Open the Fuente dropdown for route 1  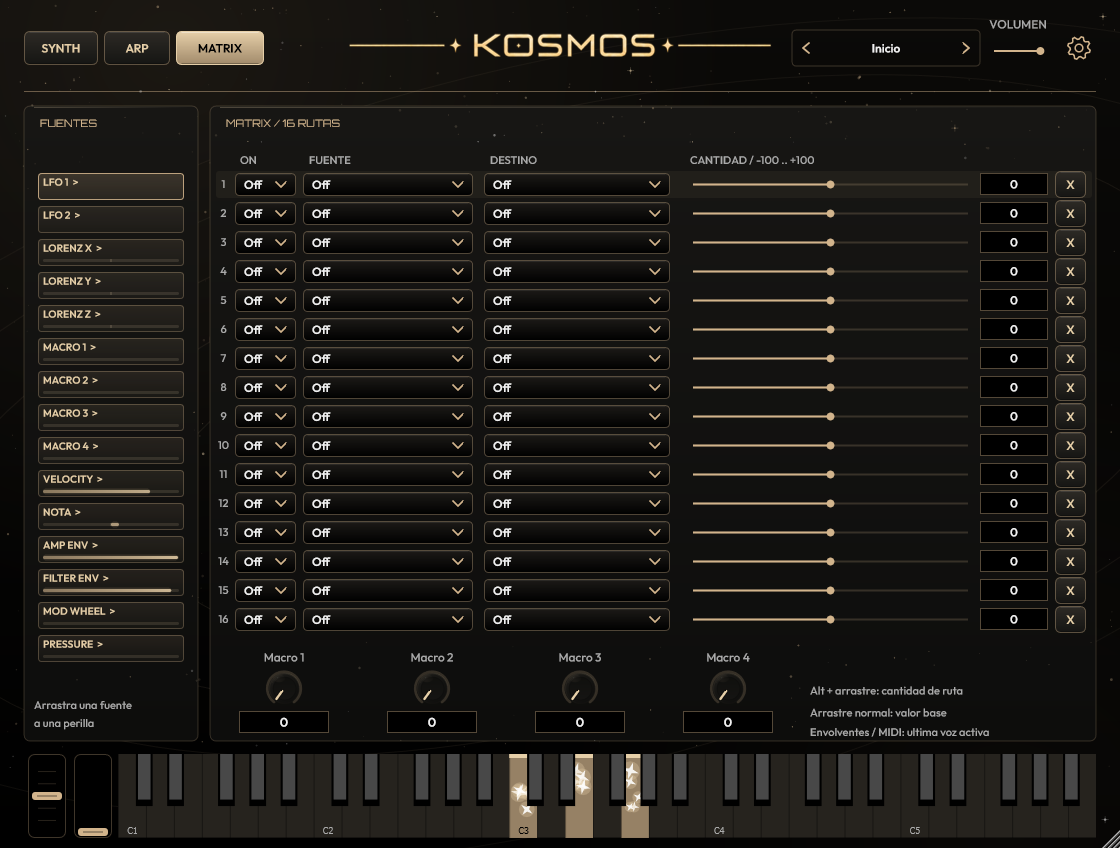click(x=388, y=184)
